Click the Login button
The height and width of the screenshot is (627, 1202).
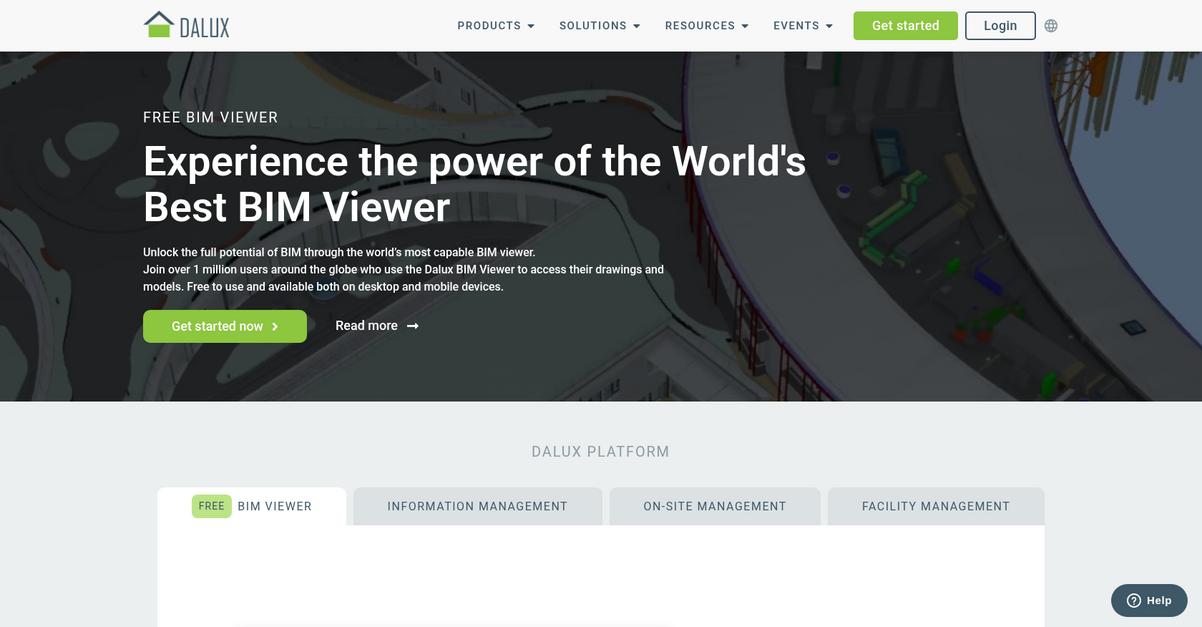click(x=1000, y=26)
